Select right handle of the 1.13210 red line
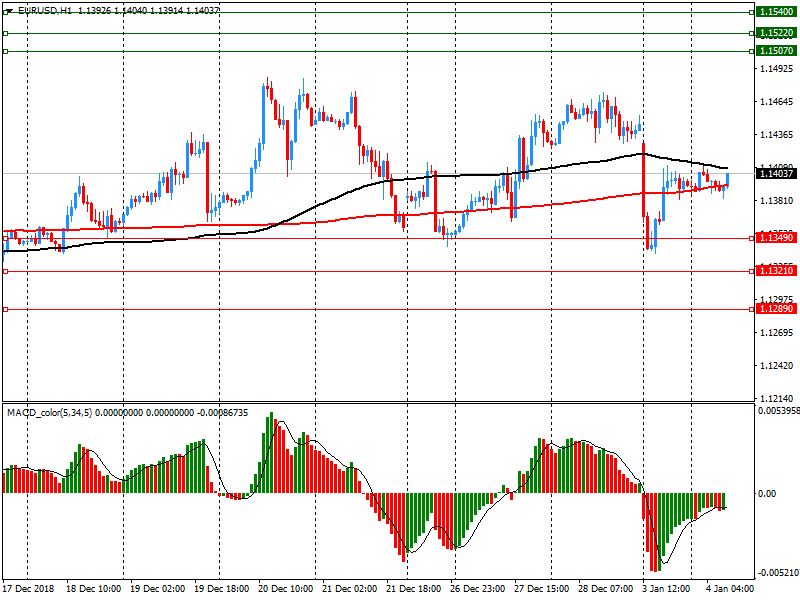The width and height of the screenshot is (800, 600). [x=752, y=271]
